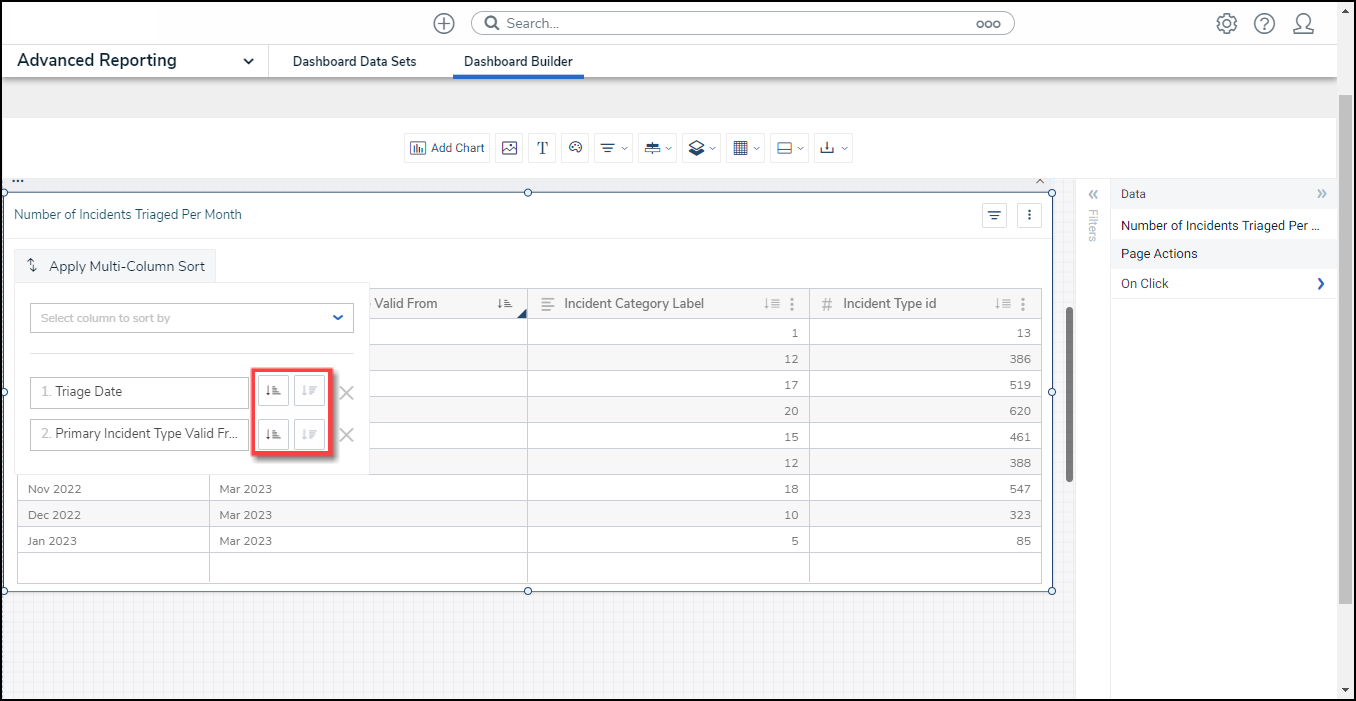1356x701 pixels.
Task: Click into the top search field
Action: [740, 23]
